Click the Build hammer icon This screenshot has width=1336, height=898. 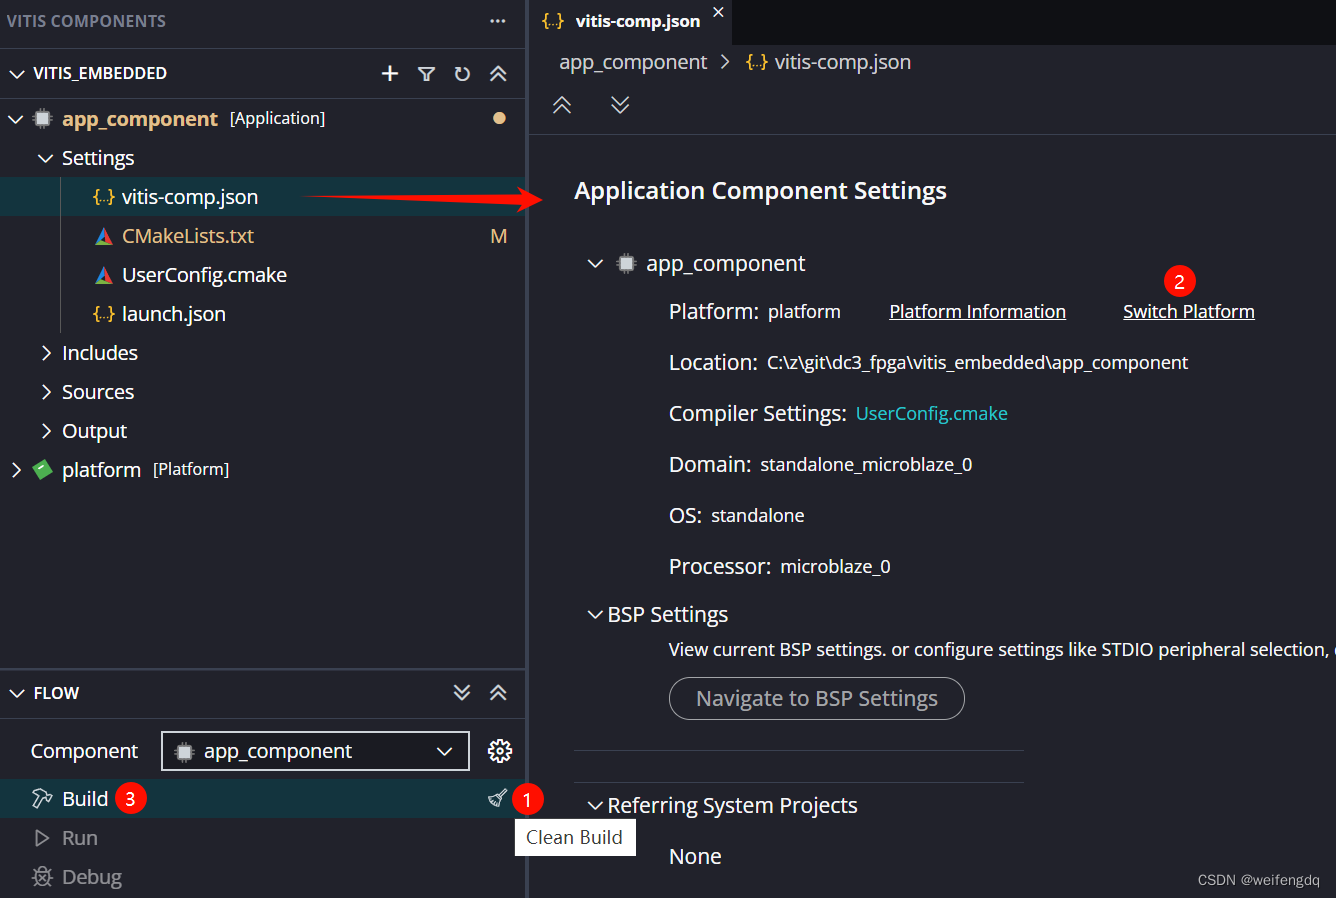tap(42, 798)
